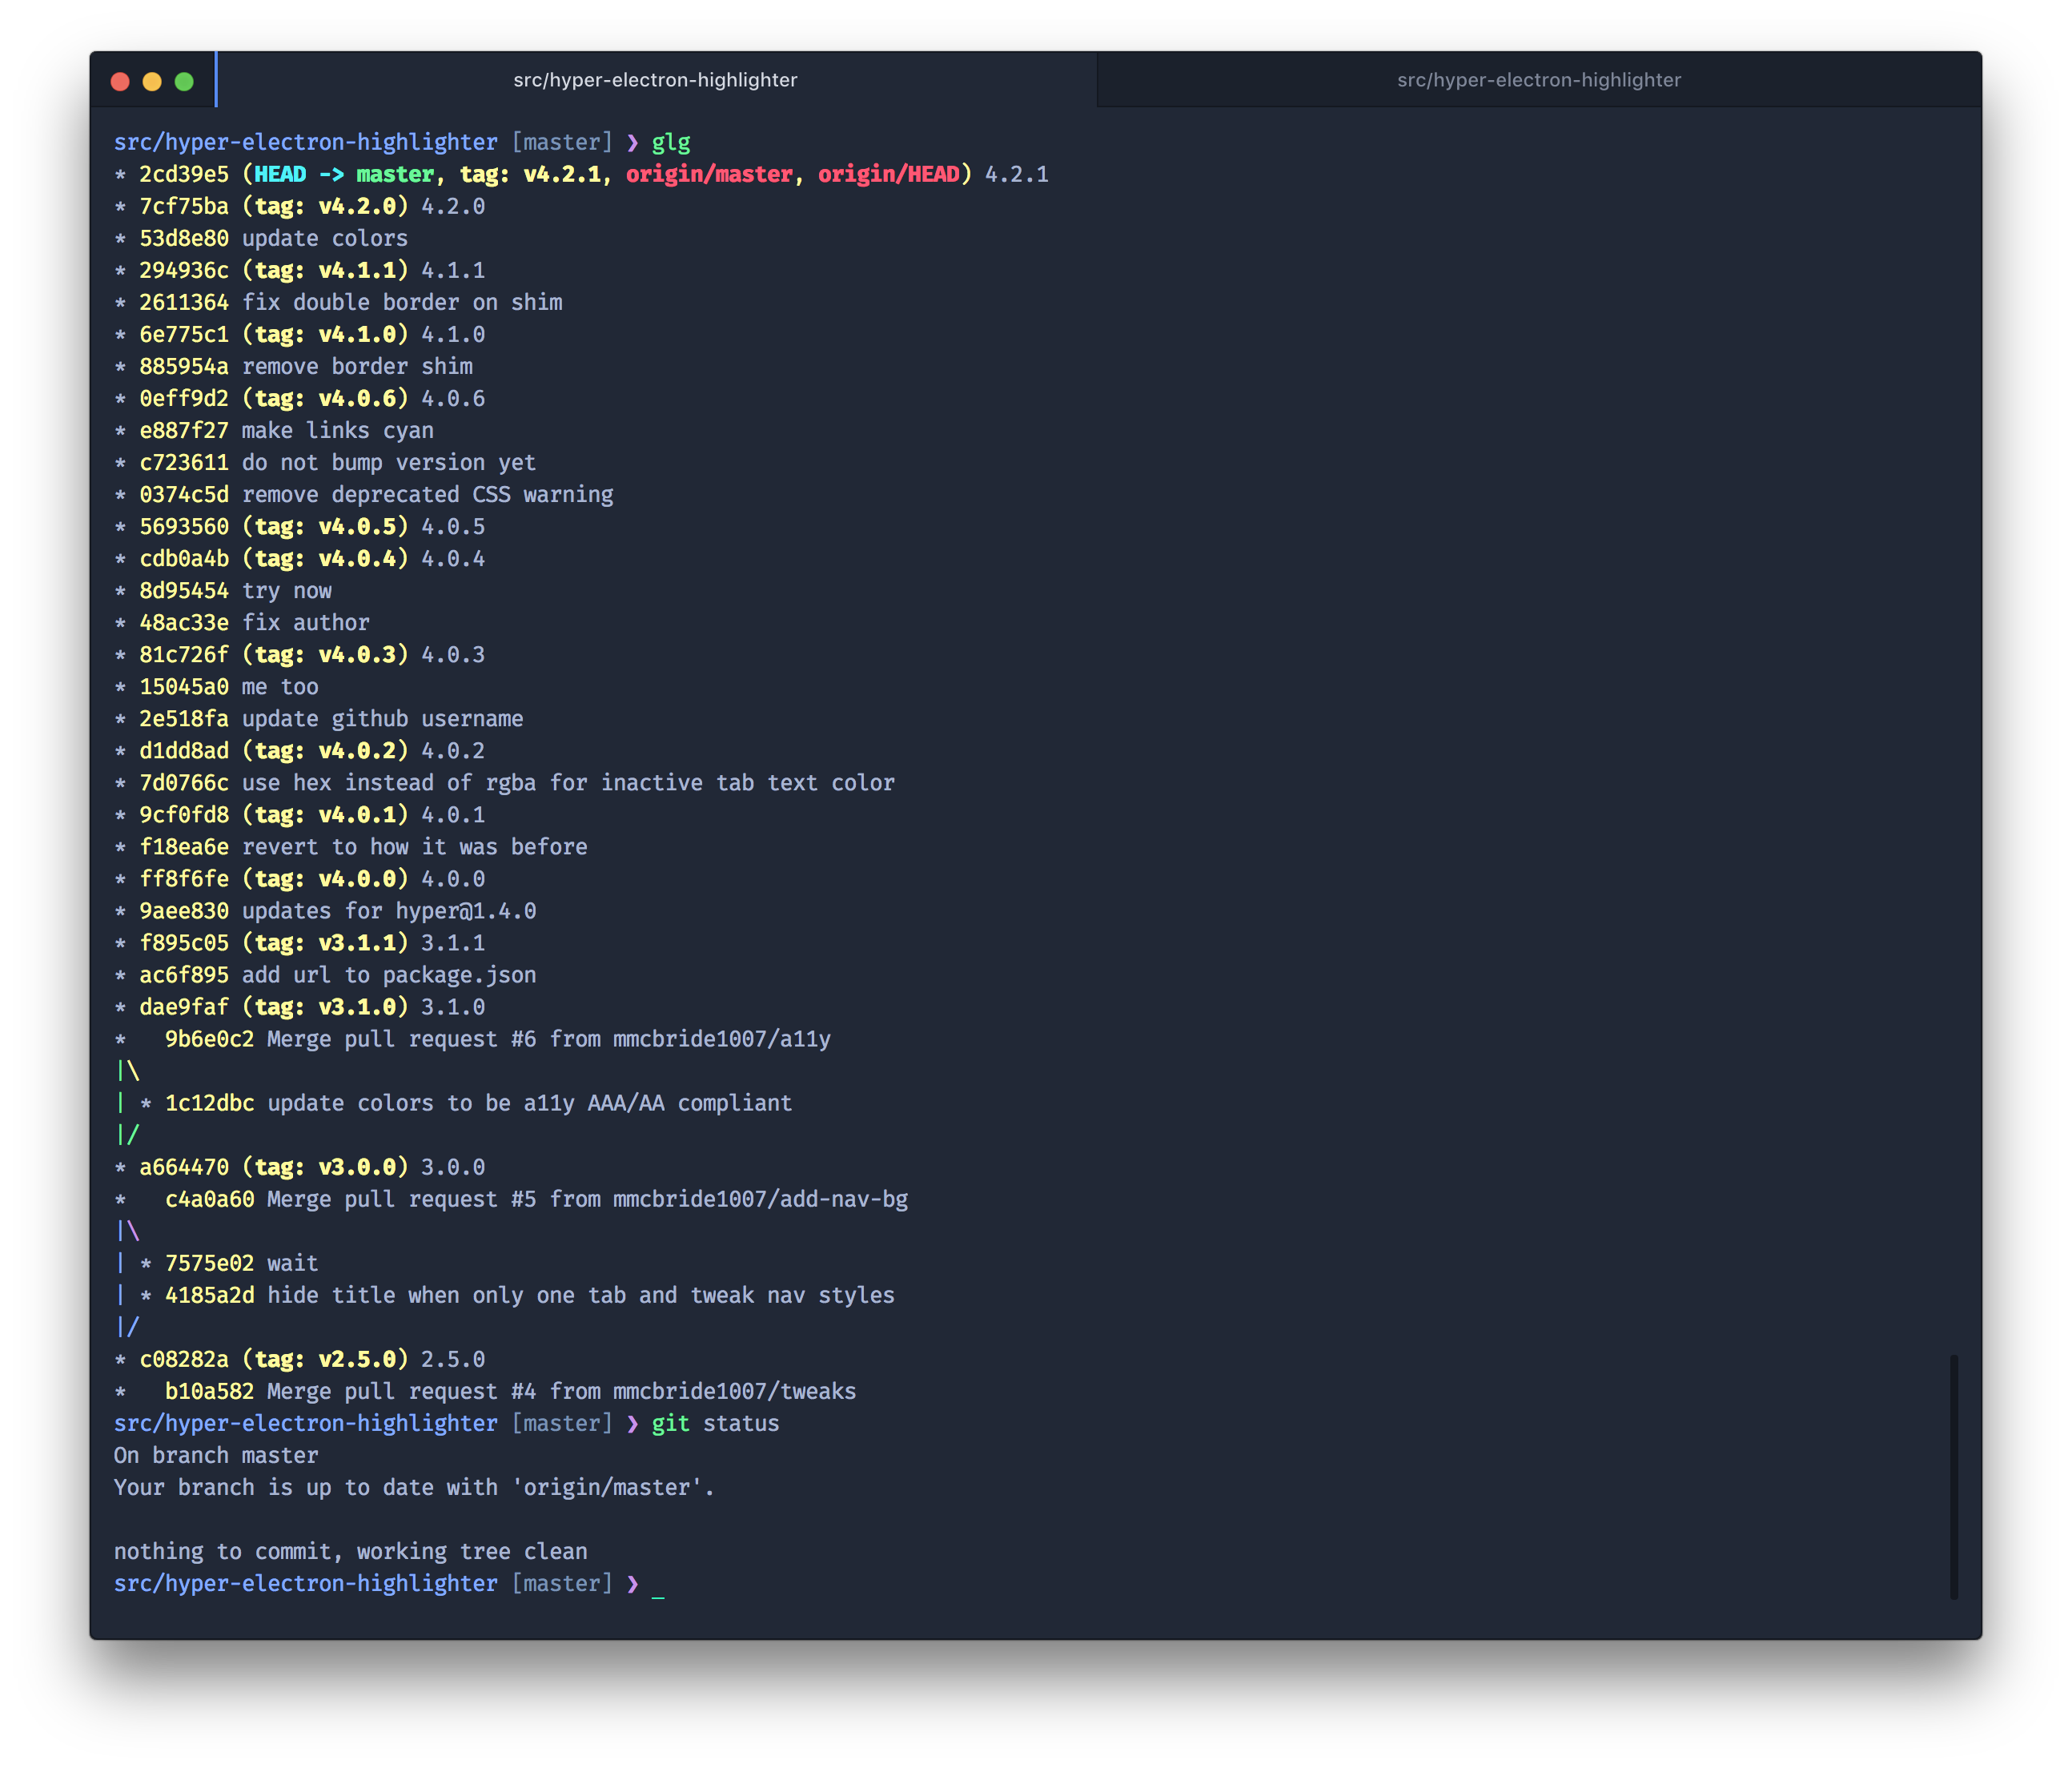
Task: Click the 'git status' command text
Action: 715,1423
